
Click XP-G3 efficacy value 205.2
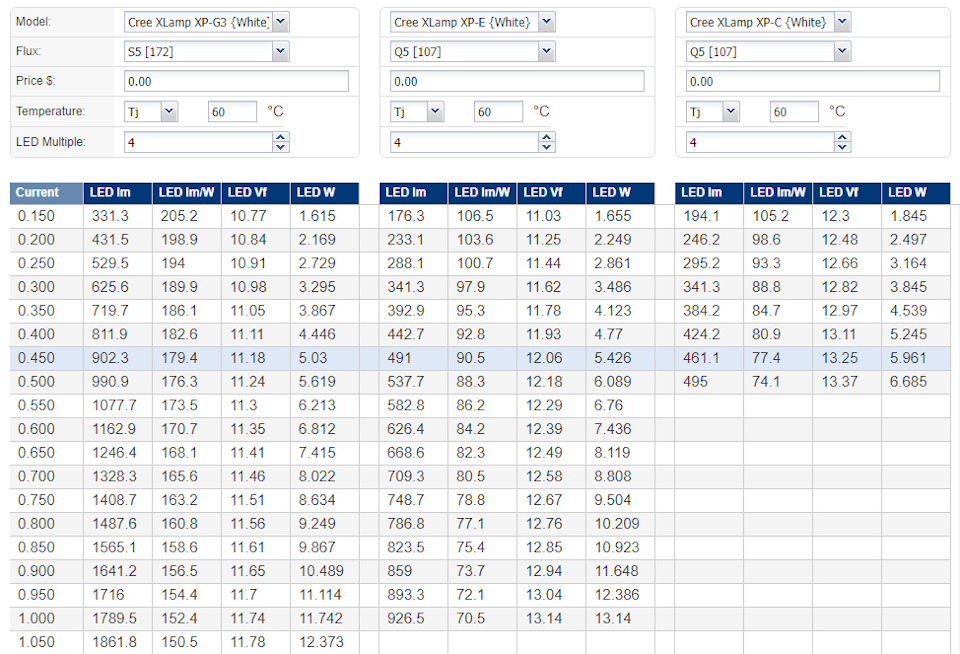179,216
